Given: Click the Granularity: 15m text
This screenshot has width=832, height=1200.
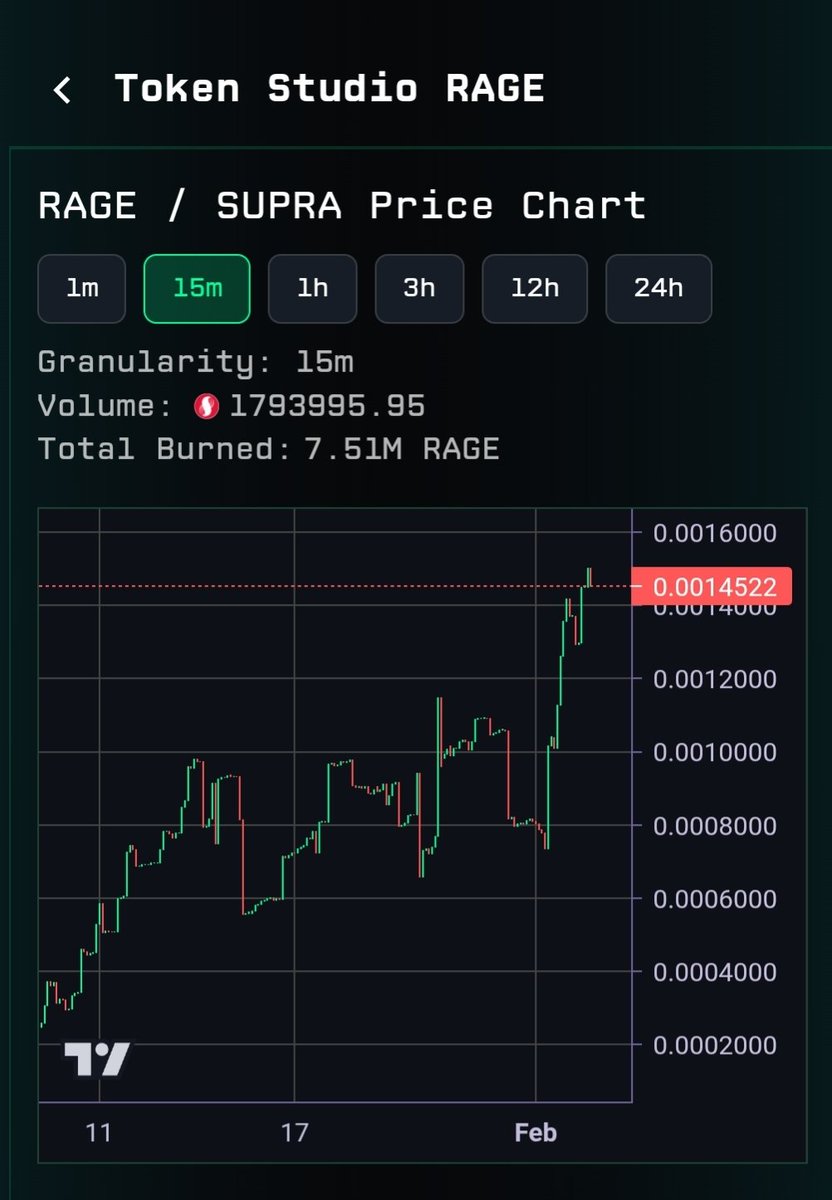Looking at the screenshot, I should pyautogui.click(x=196, y=361).
